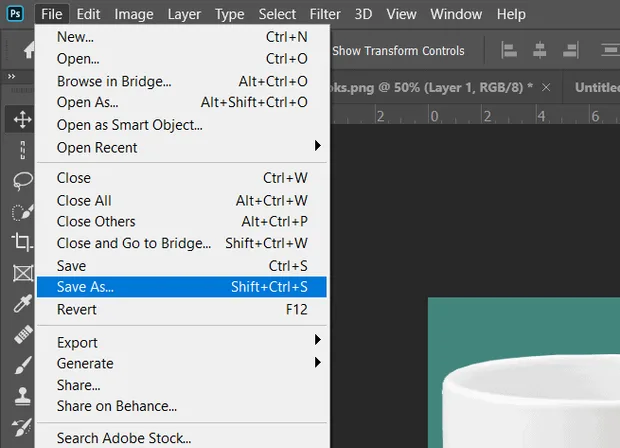Choose Close from File menu
This screenshot has height=448, width=620.
click(x=182, y=178)
